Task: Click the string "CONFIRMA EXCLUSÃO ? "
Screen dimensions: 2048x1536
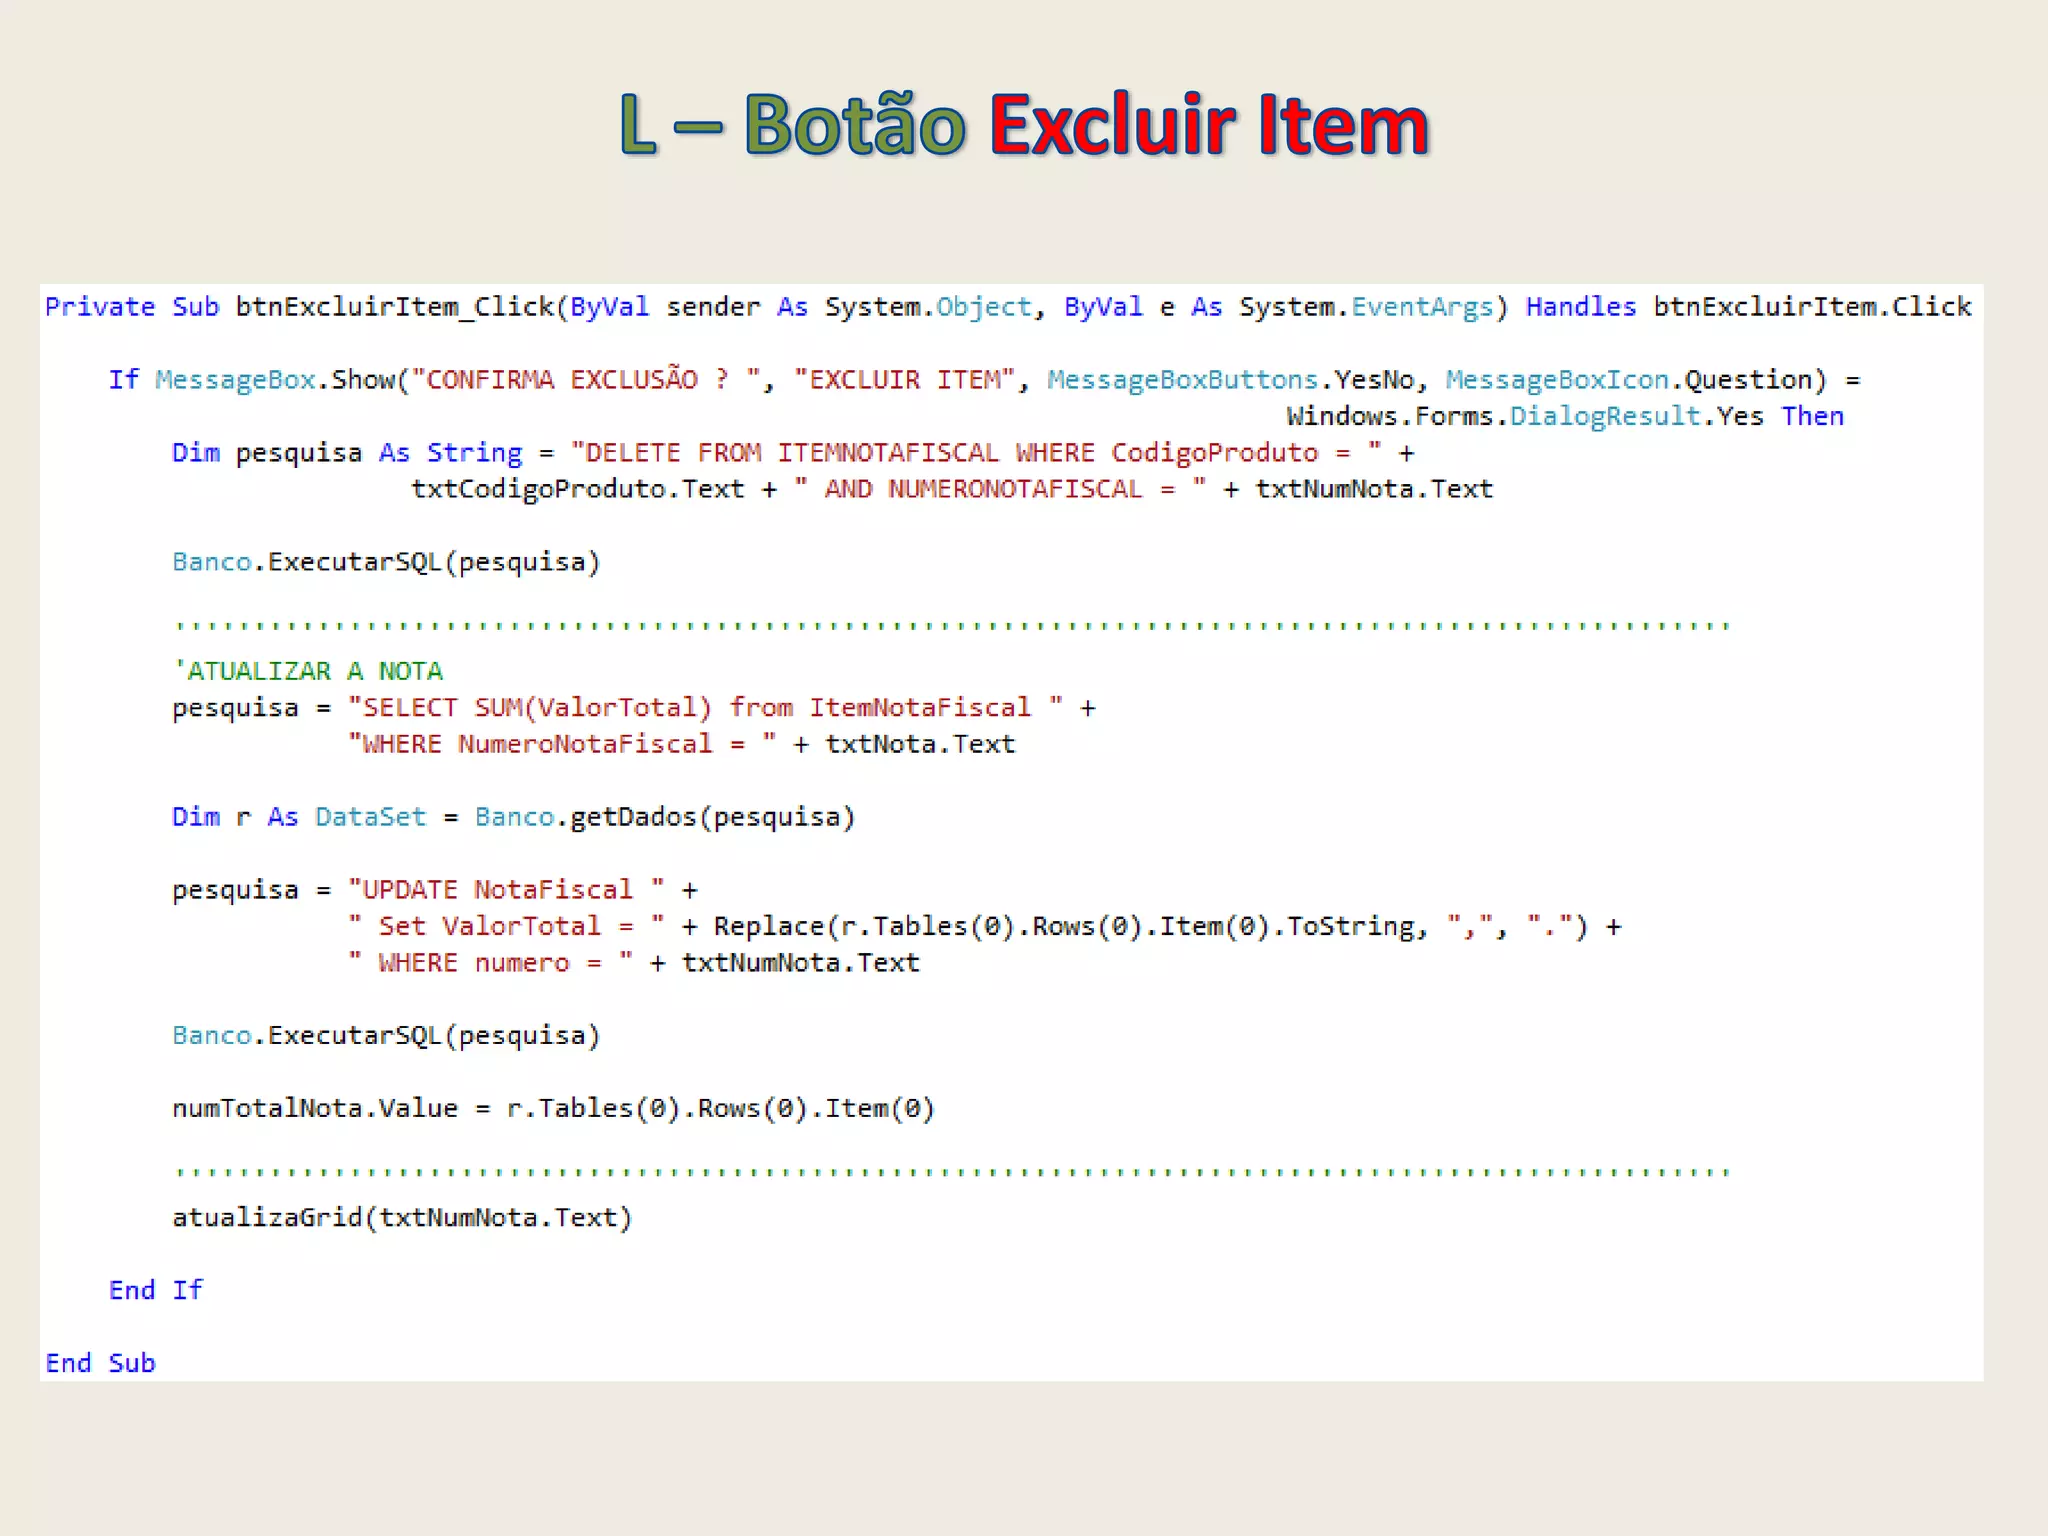Action: click(587, 379)
